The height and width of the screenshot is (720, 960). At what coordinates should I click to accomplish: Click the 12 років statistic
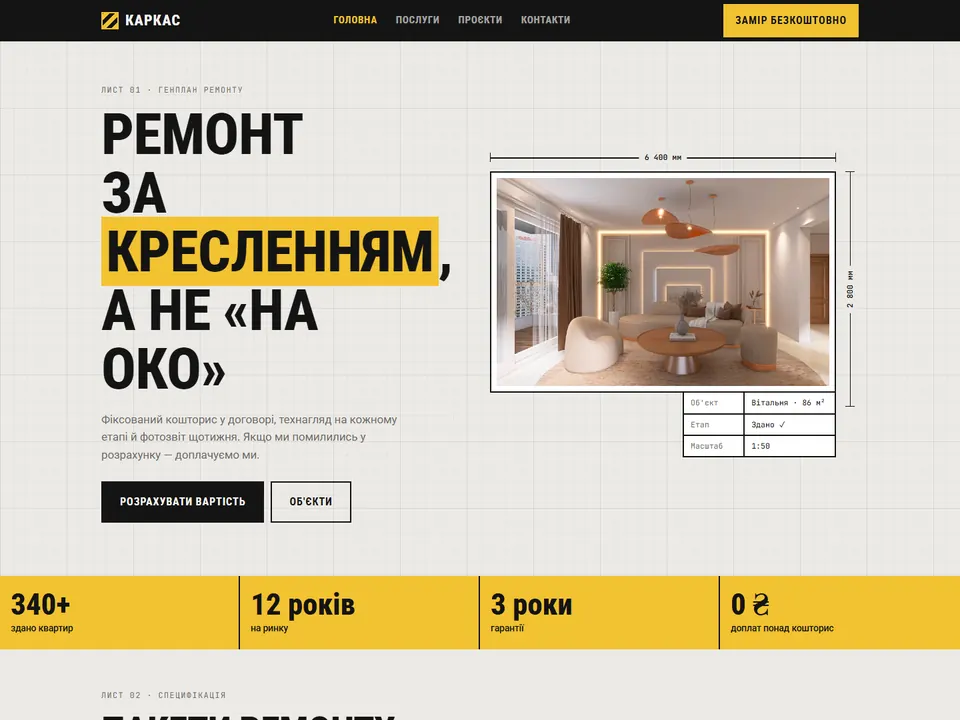click(302, 604)
